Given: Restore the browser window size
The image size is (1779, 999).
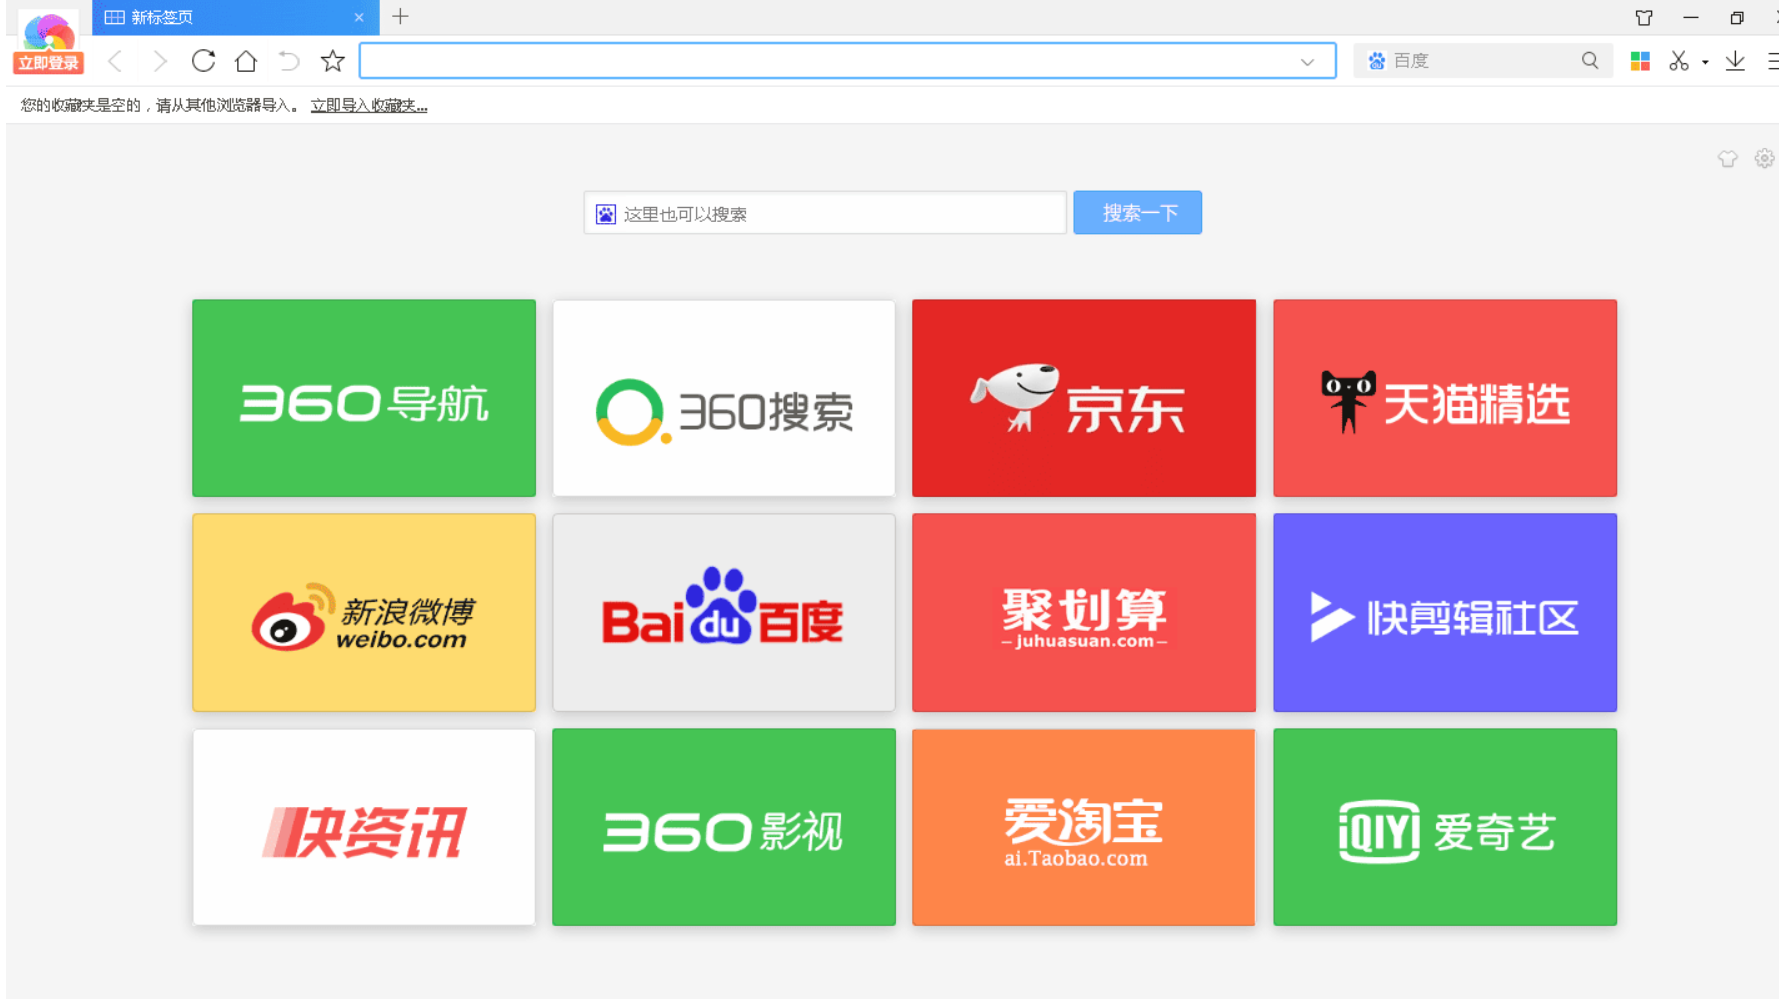Looking at the screenshot, I should click(1737, 17).
